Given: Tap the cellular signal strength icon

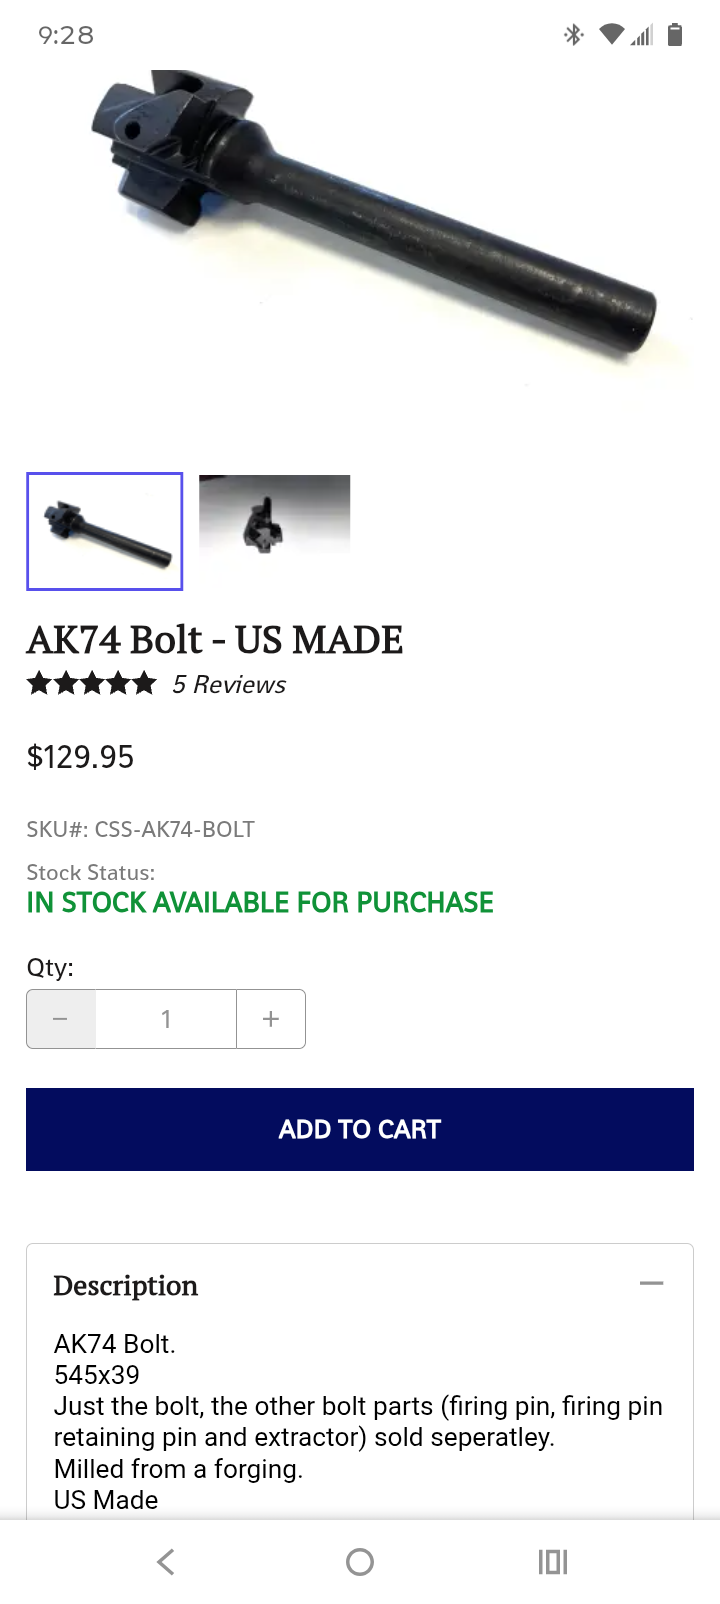Looking at the screenshot, I should point(642,35).
